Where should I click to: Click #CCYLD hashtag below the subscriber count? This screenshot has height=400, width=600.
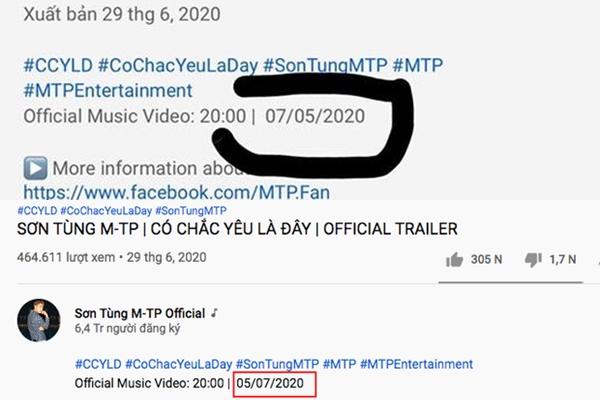(98, 364)
